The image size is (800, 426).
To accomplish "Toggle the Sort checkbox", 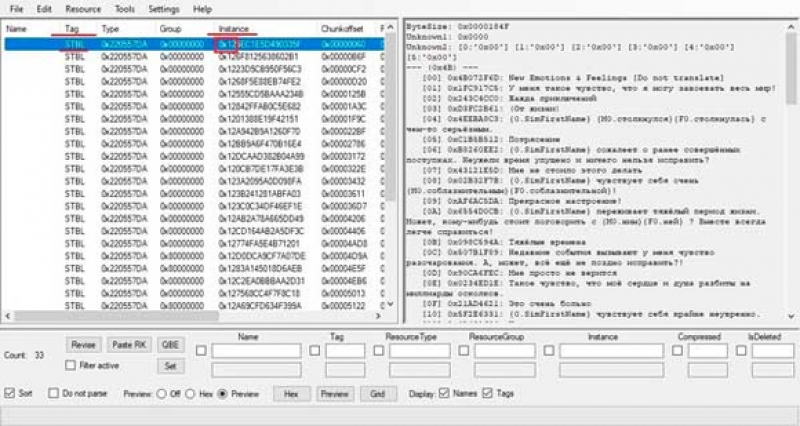I will (10, 394).
